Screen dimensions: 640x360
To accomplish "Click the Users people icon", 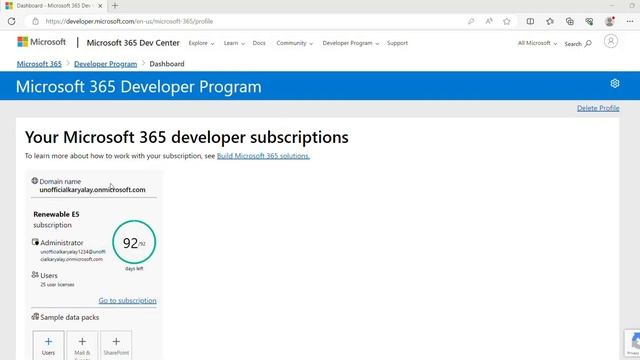I will pos(35,275).
